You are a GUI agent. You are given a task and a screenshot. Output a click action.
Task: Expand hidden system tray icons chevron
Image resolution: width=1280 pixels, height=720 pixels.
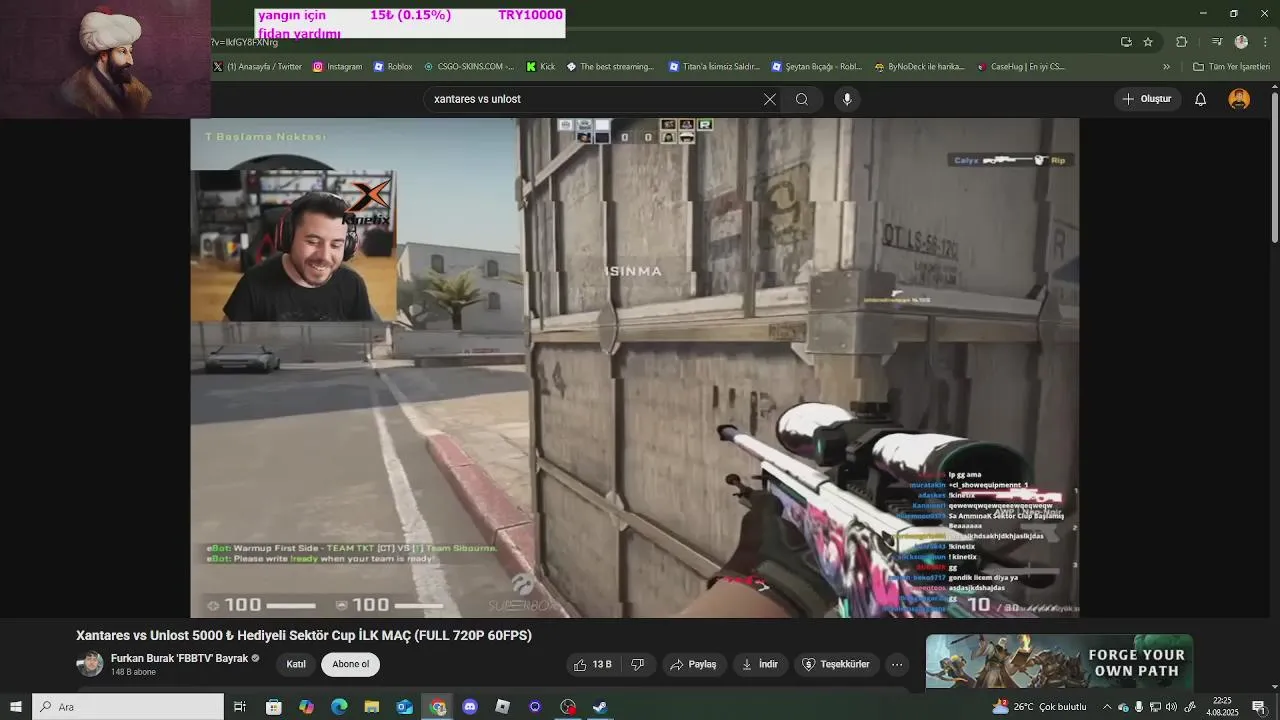[1107, 707]
